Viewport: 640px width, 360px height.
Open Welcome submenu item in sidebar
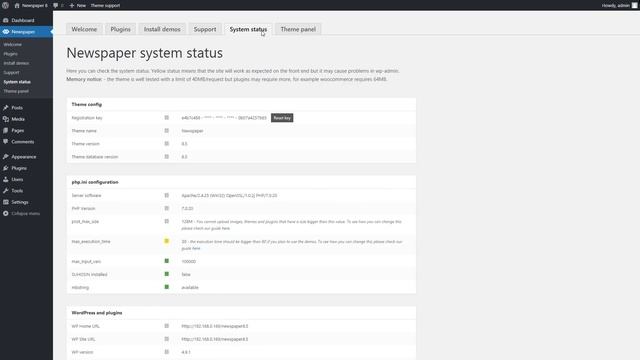tap(13, 44)
